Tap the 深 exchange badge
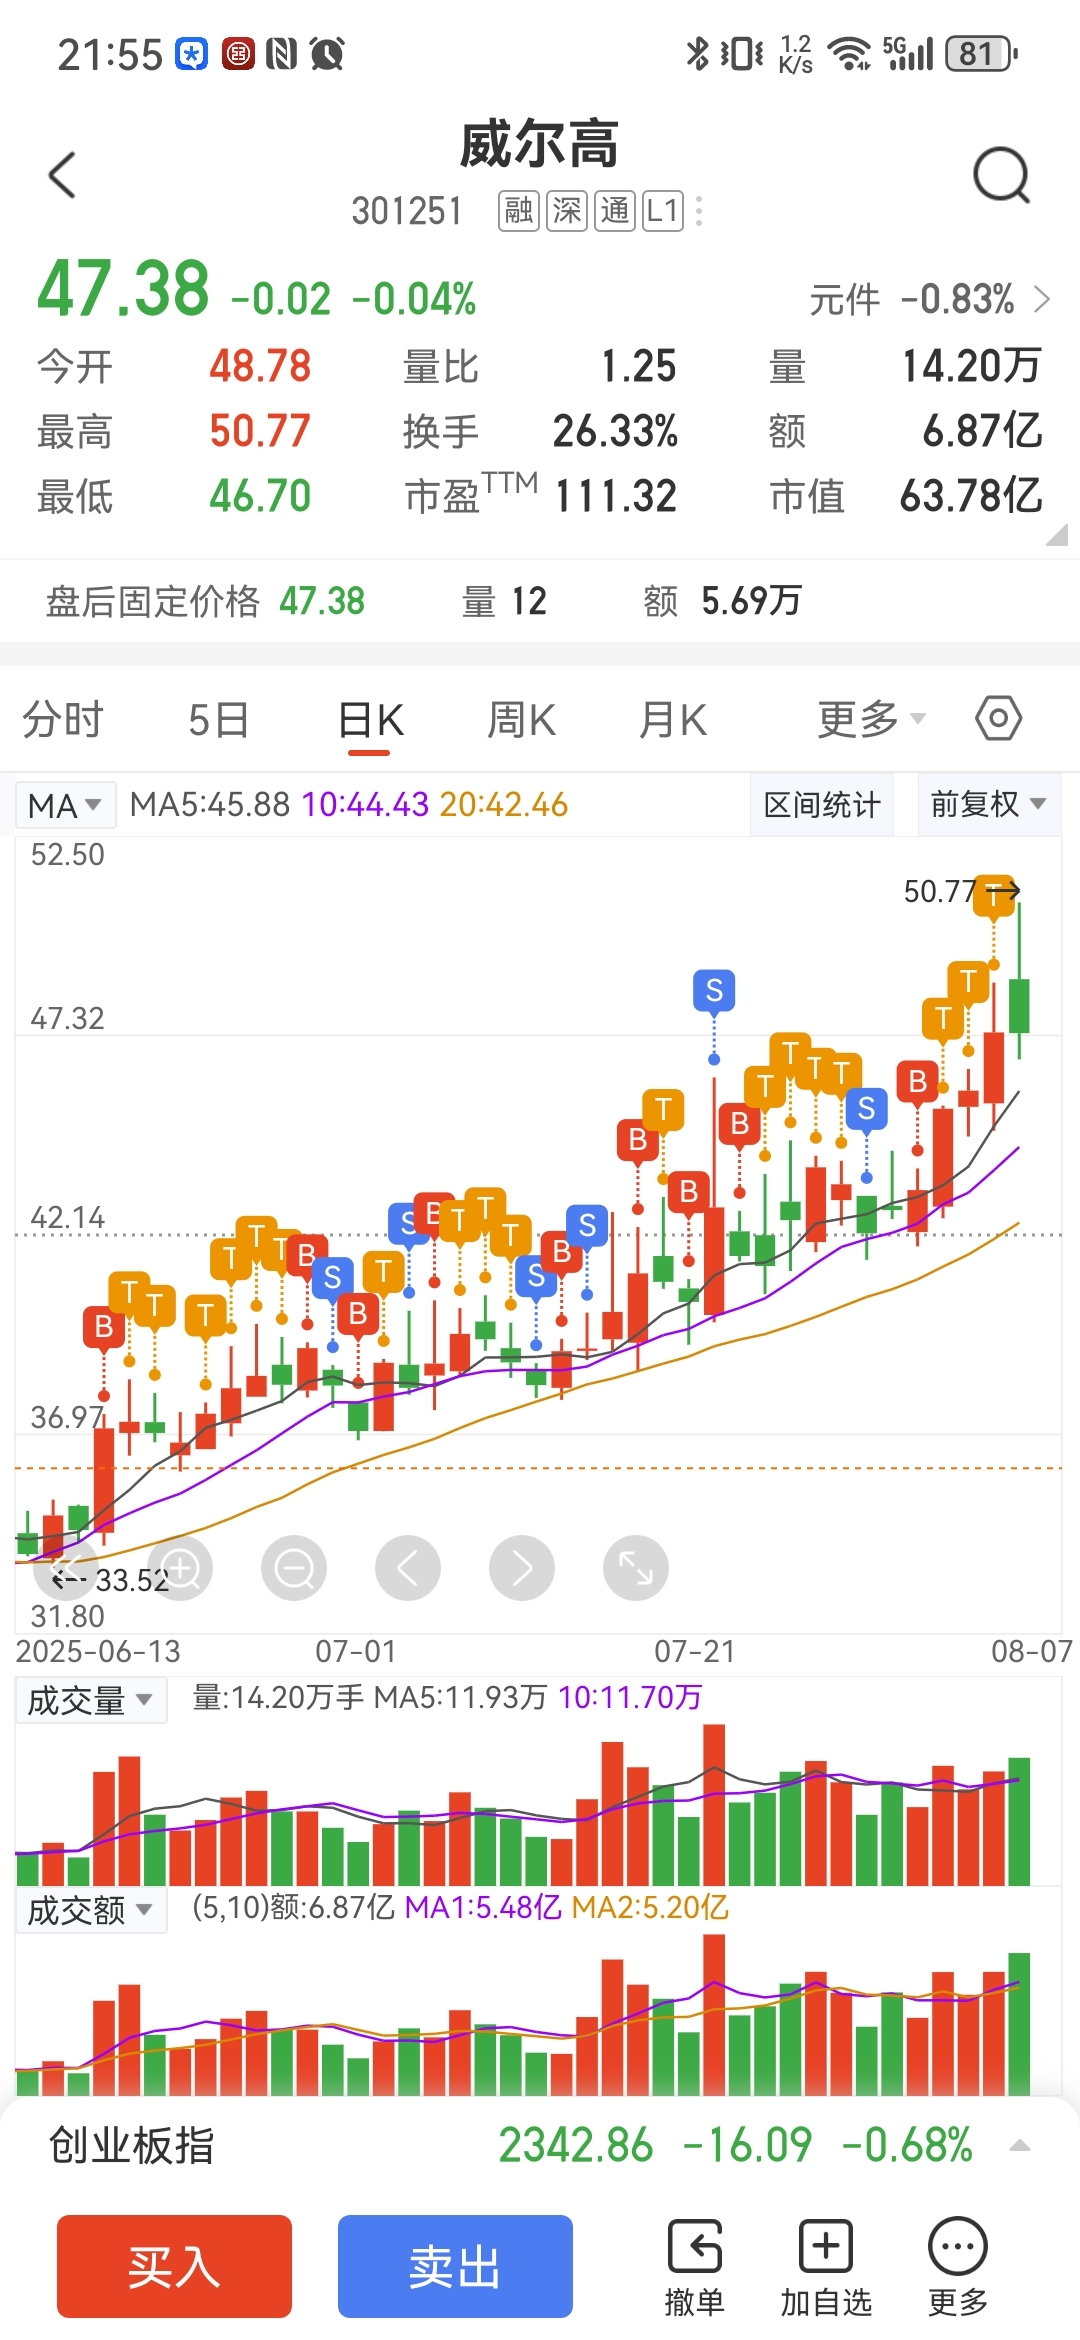Screen dimensions: 1080x2340 pyautogui.click(x=567, y=211)
